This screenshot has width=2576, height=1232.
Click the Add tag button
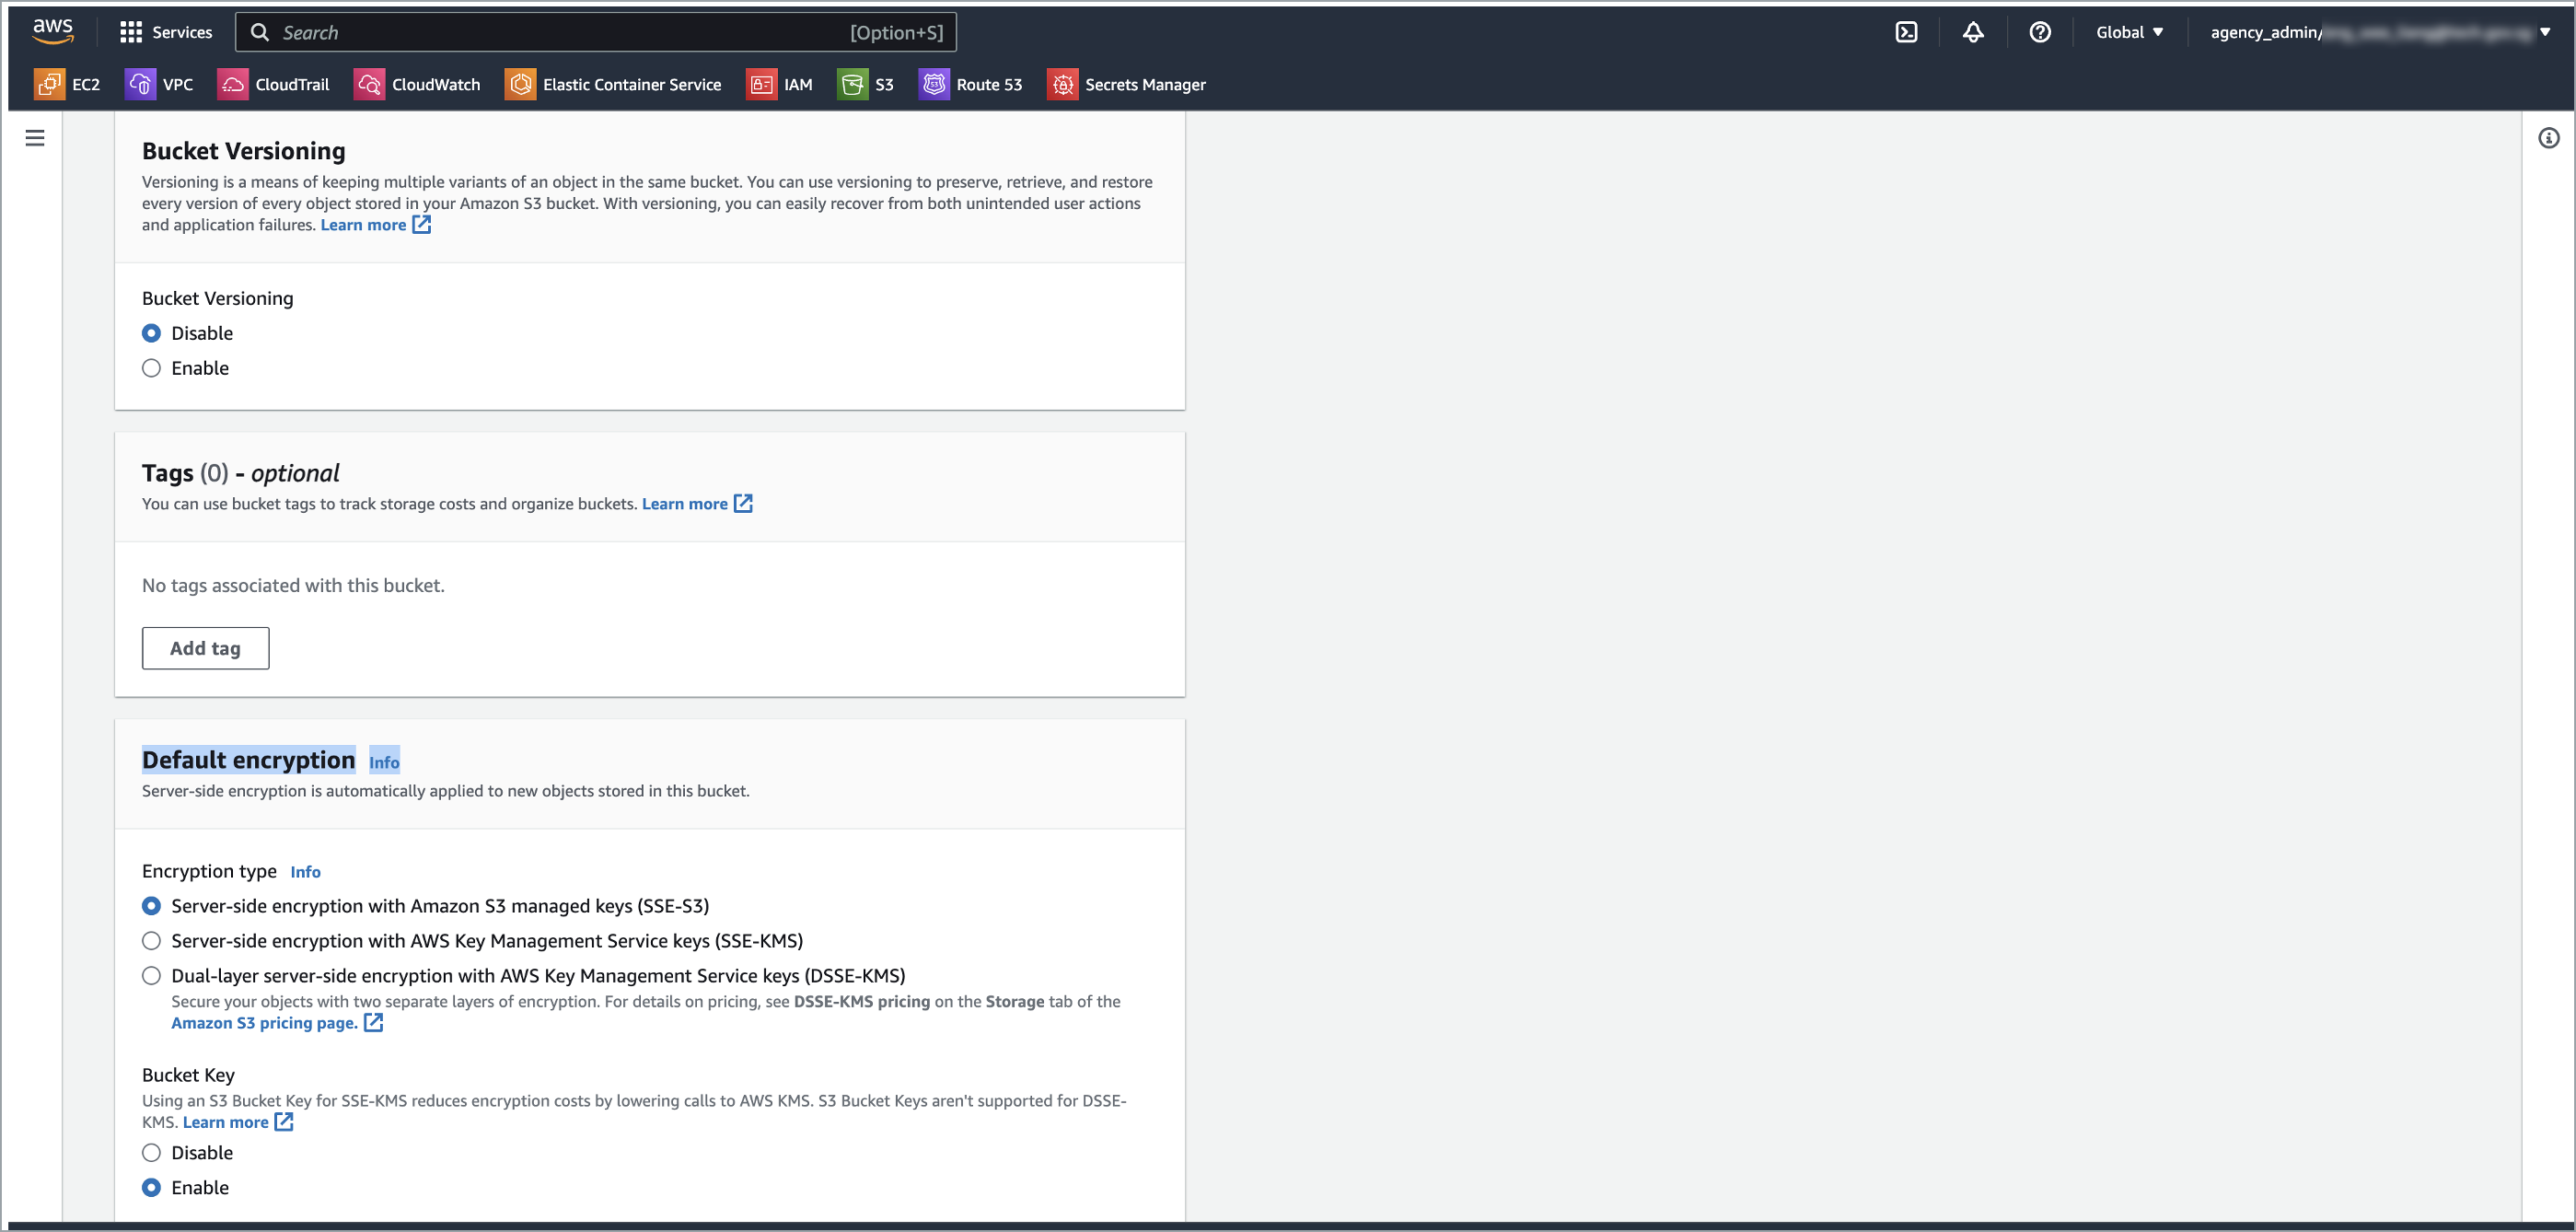[x=205, y=648]
